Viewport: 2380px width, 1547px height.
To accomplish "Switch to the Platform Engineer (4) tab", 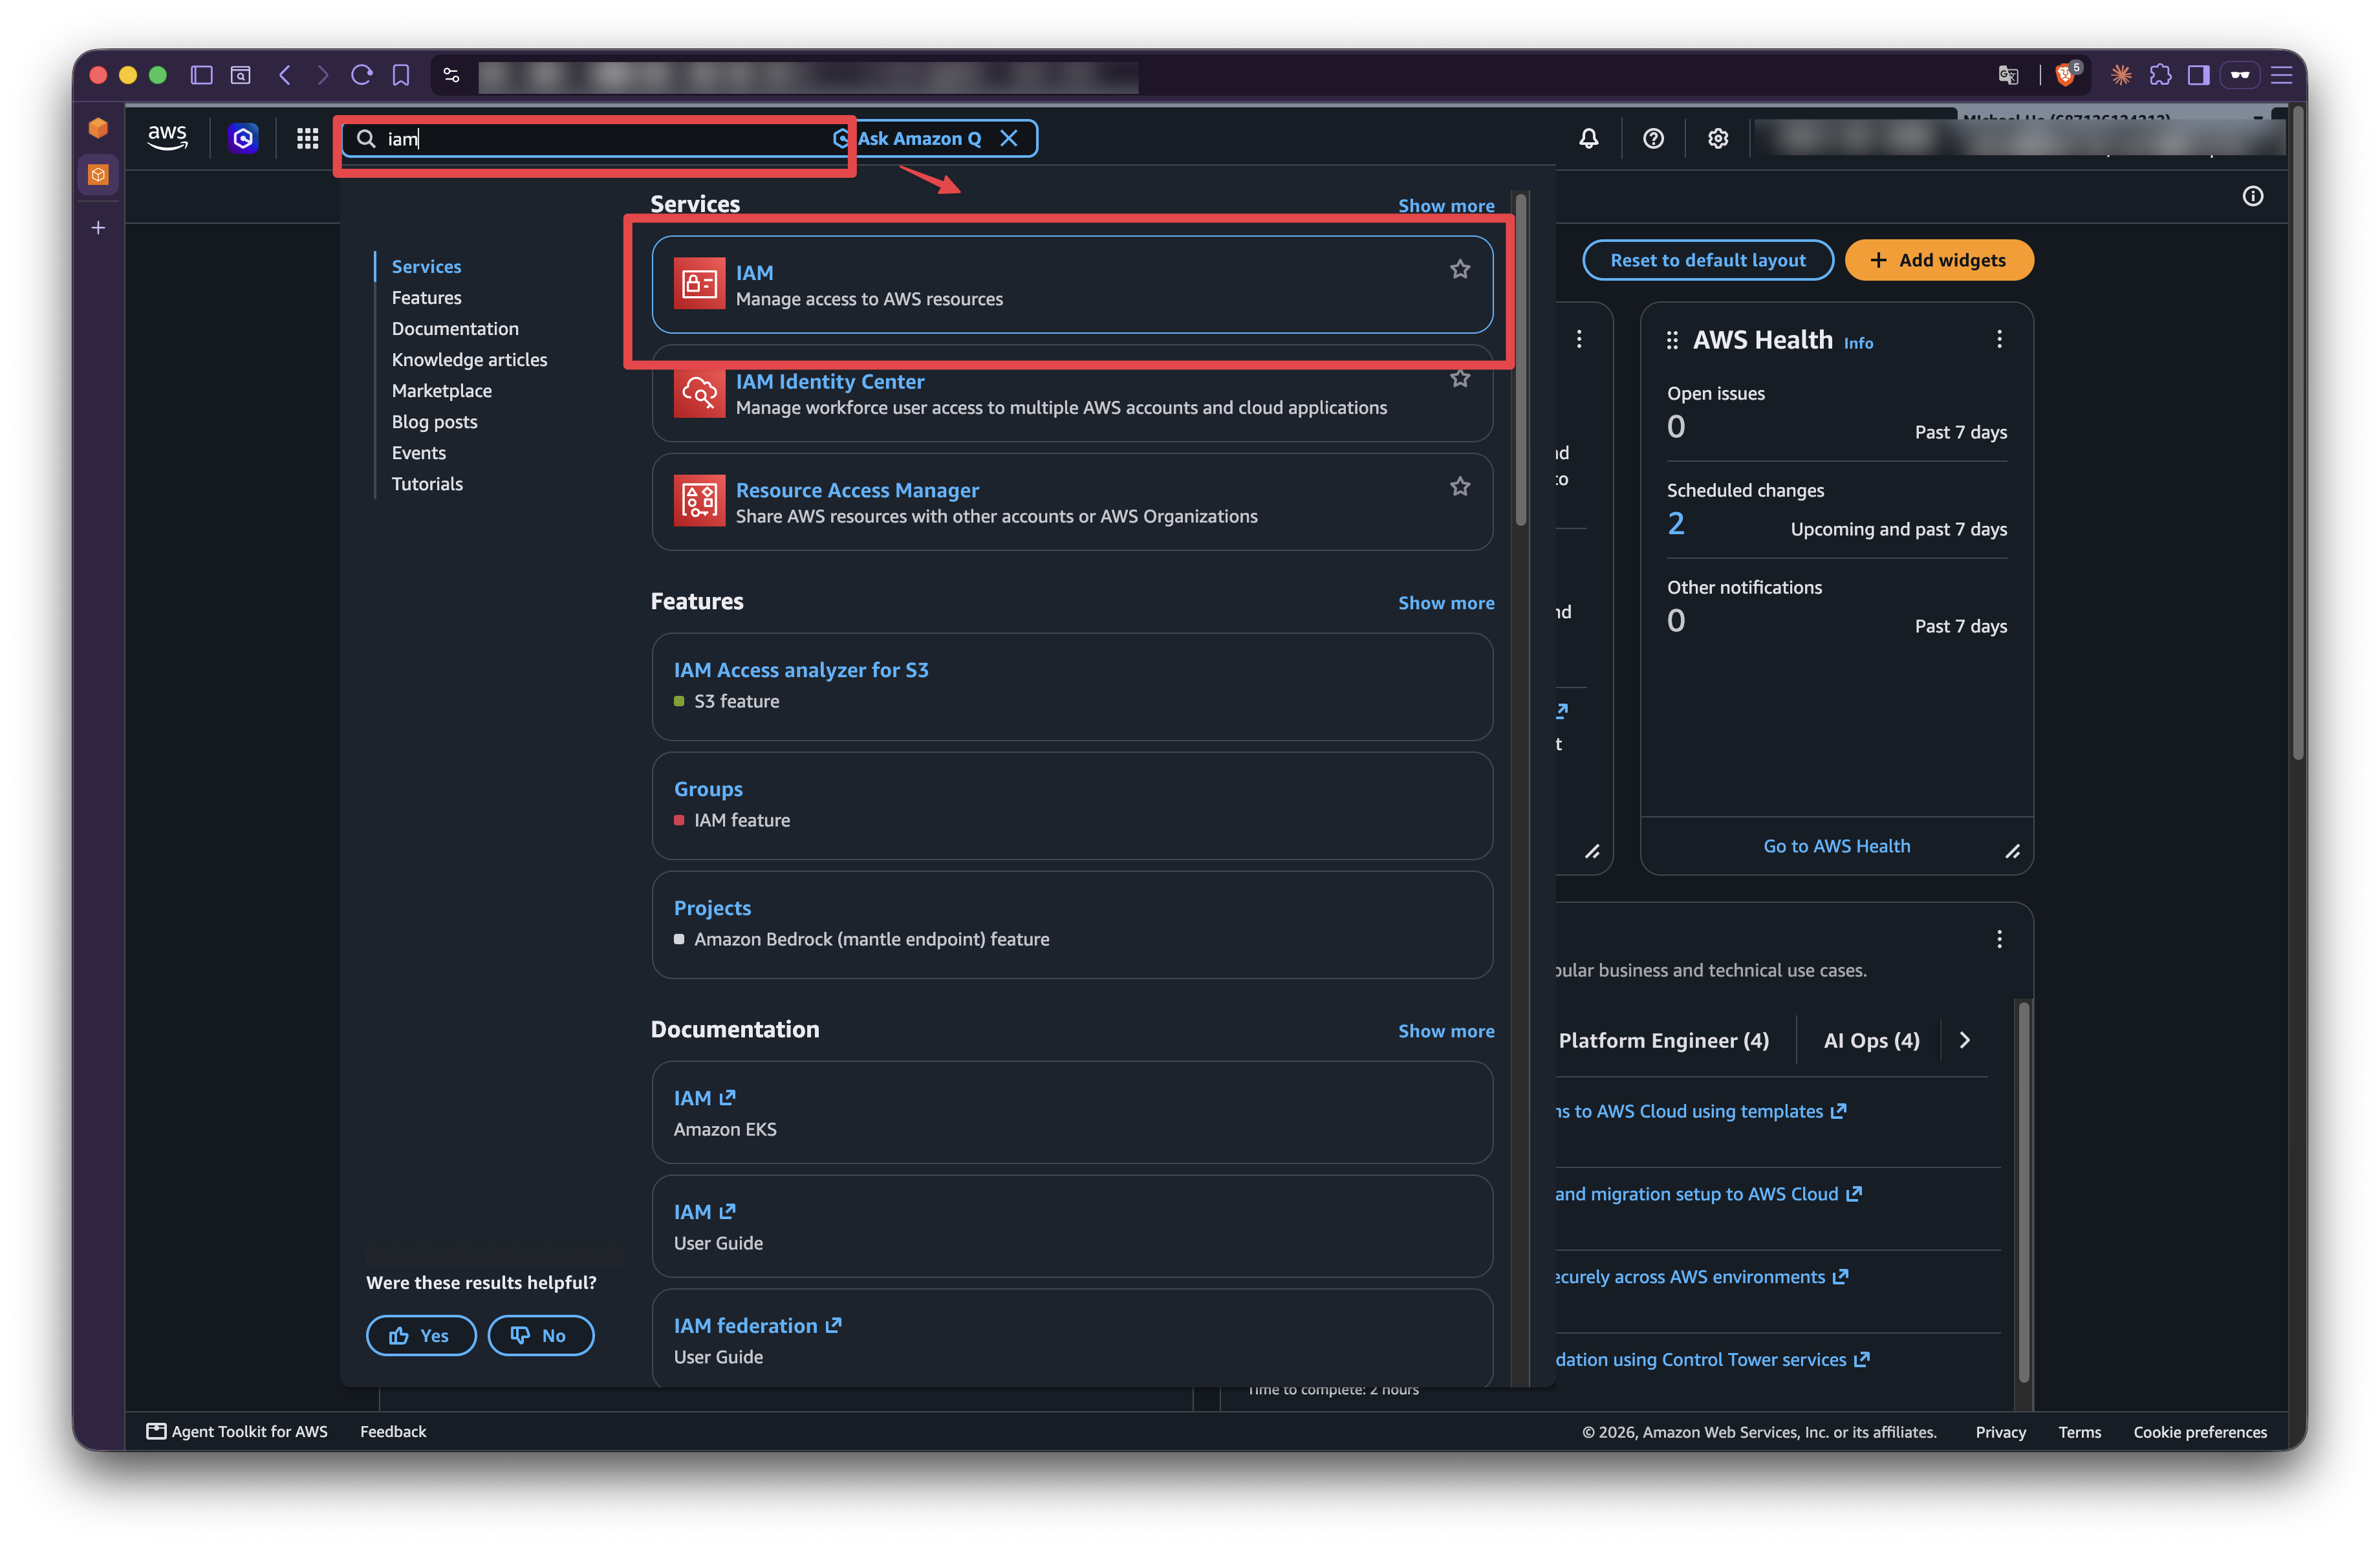I will click(x=1664, y=1040).
